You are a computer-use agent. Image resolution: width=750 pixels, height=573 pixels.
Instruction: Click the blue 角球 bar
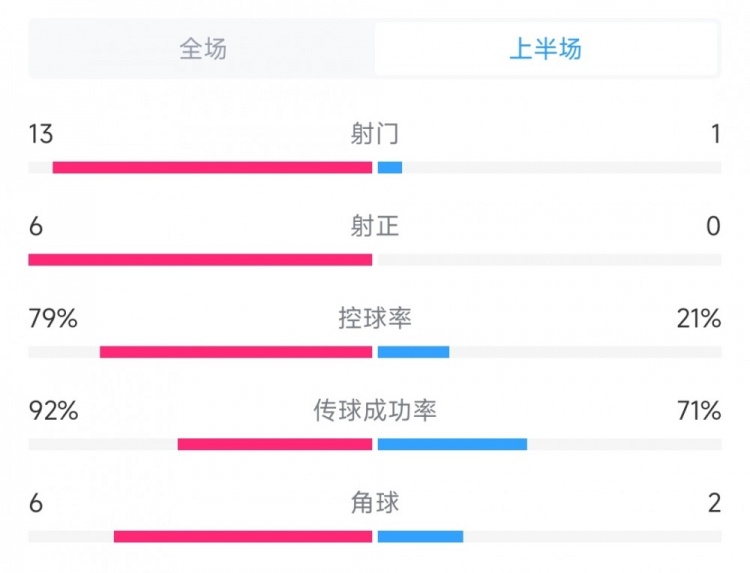click(x=420, y=537)
